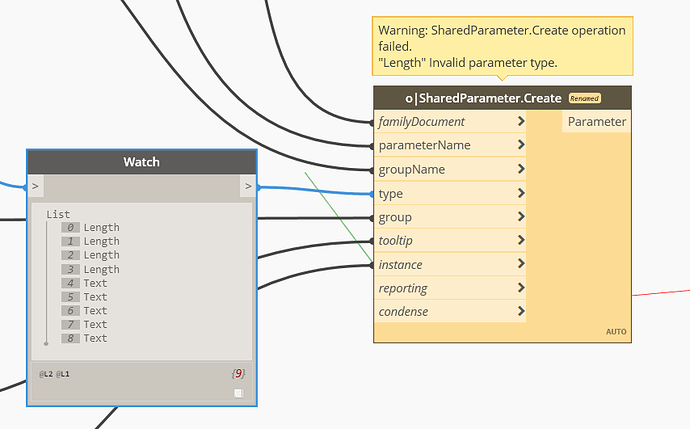Select index 3 Length item
The height and width of the screenshot is (429, 690).
pyautogui.click(x=91, y=269)
